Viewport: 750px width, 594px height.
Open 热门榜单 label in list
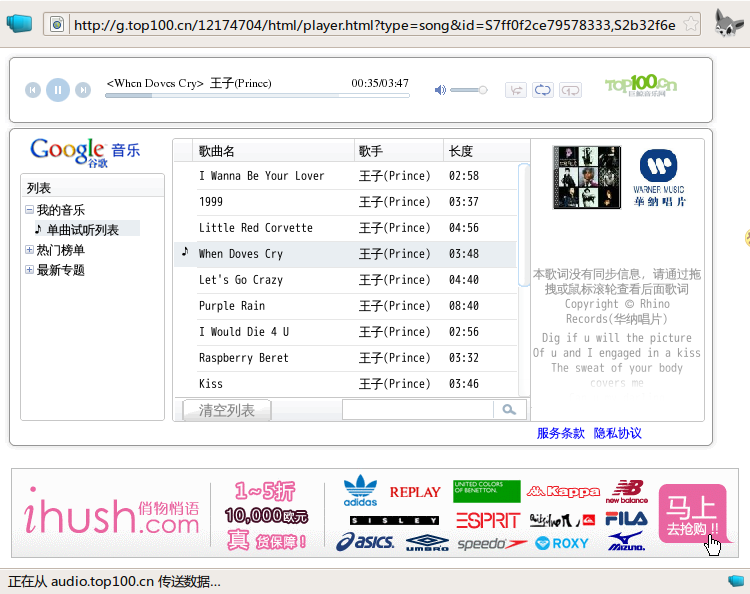pyautogui.click(x=61, y=250)
